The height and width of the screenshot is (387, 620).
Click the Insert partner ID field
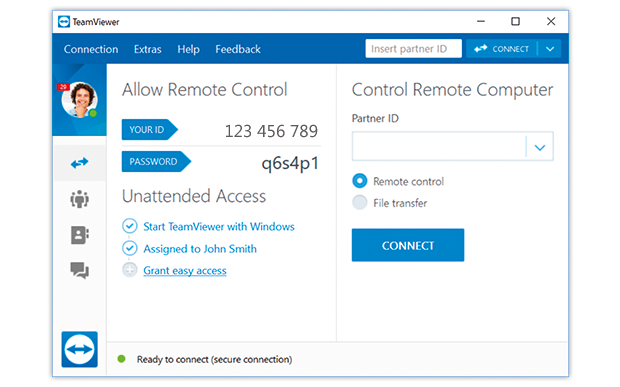point(413,49)
